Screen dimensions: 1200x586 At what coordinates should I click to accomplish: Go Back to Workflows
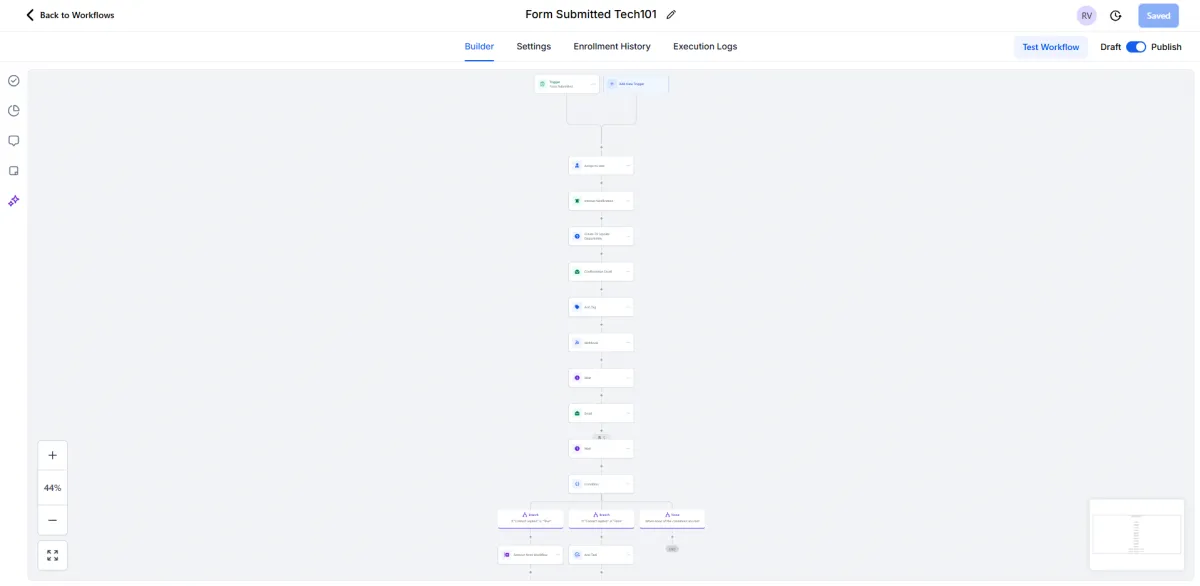70,15
